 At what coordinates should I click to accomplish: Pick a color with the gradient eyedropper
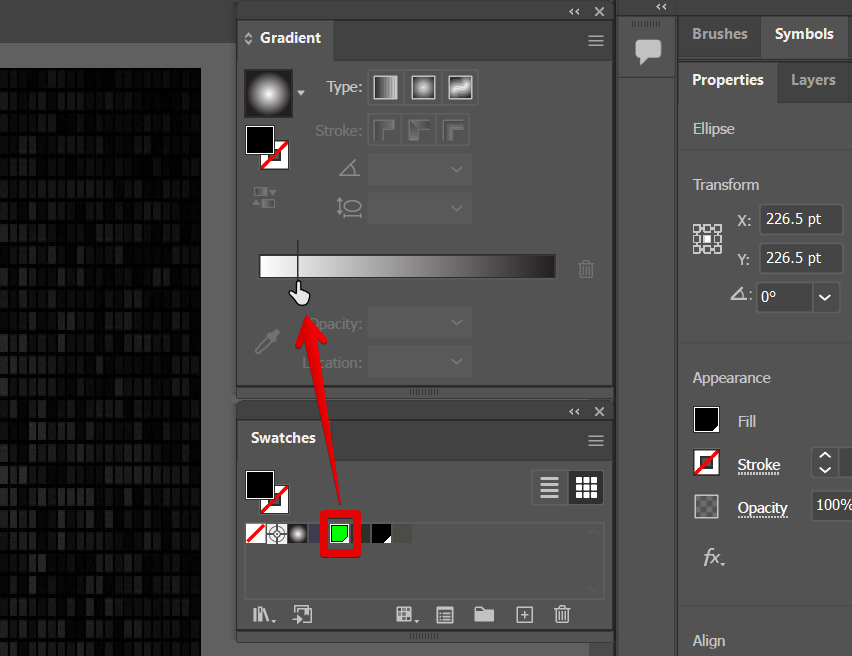(267, 342)
